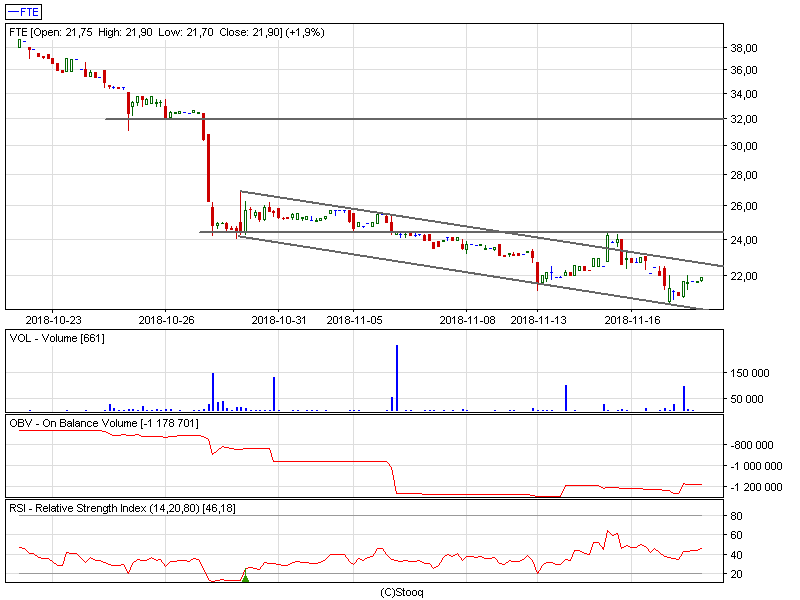Screen dimensions: 800x600
Task: Click the 2018-11-08 date label
Action: pyautogui.click(x=467, y=320)
